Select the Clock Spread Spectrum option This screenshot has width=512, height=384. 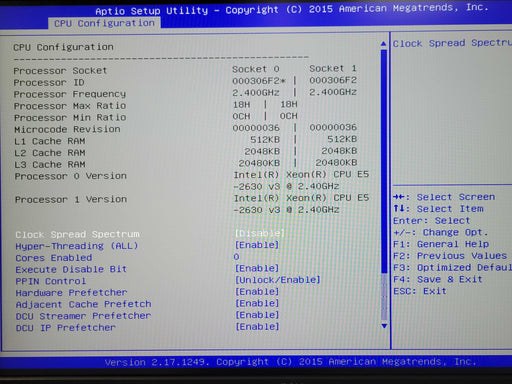pyautogui.click(x=77, y=234)
